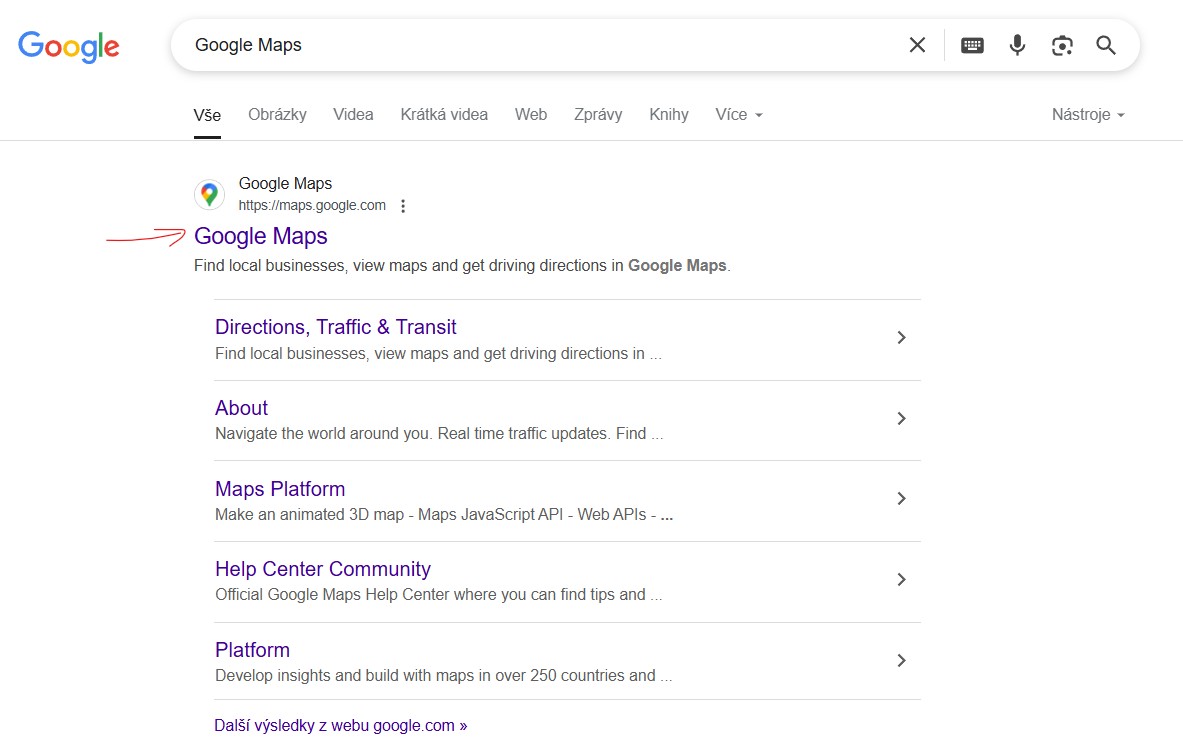Open the main Google Maps result title

[x=260, y=236]
